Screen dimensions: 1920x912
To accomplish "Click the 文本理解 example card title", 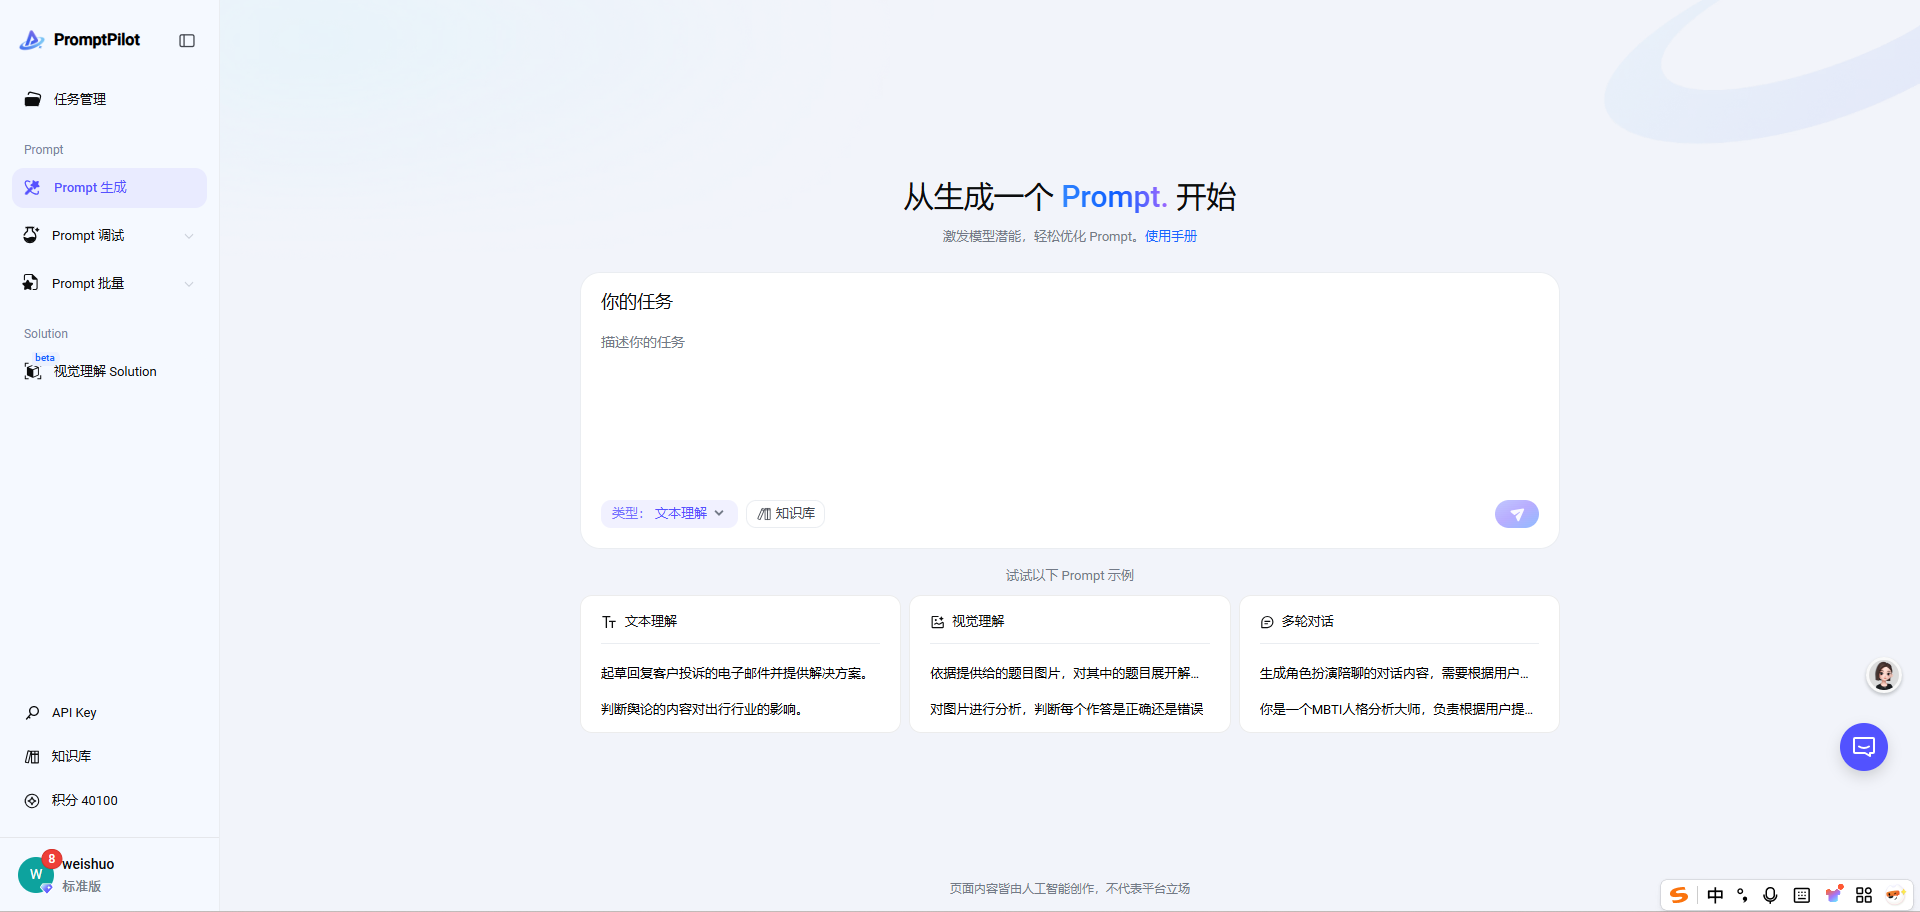I will pos(651,621).
